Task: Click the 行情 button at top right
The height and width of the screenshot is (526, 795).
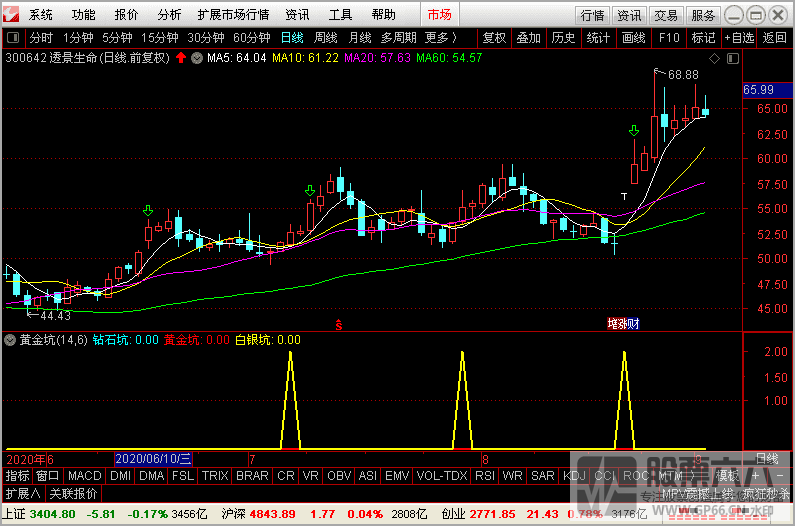Action: point(592,16)
